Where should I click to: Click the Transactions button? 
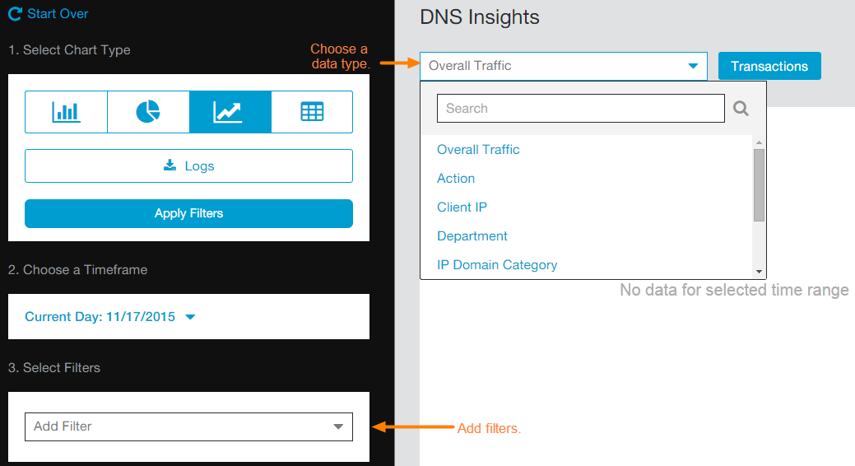[x=769, y=66]
